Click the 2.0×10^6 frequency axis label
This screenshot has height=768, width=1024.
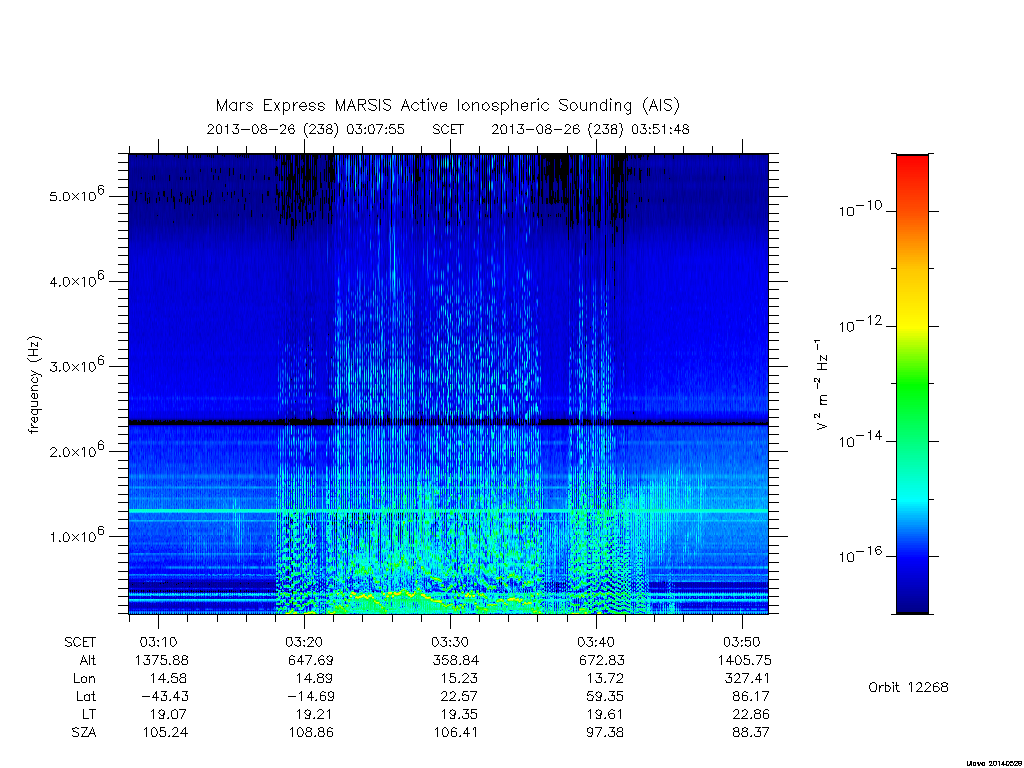[76, 449]
